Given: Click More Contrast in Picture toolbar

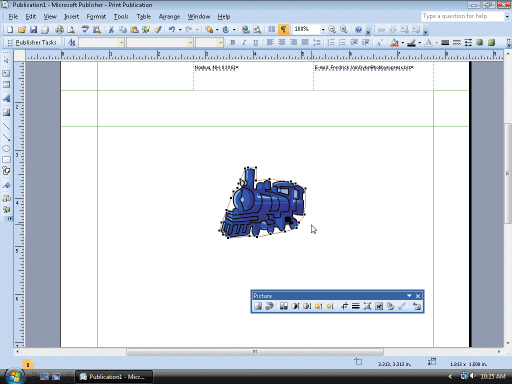Looking at the screenshot, I should pos(295,306).
